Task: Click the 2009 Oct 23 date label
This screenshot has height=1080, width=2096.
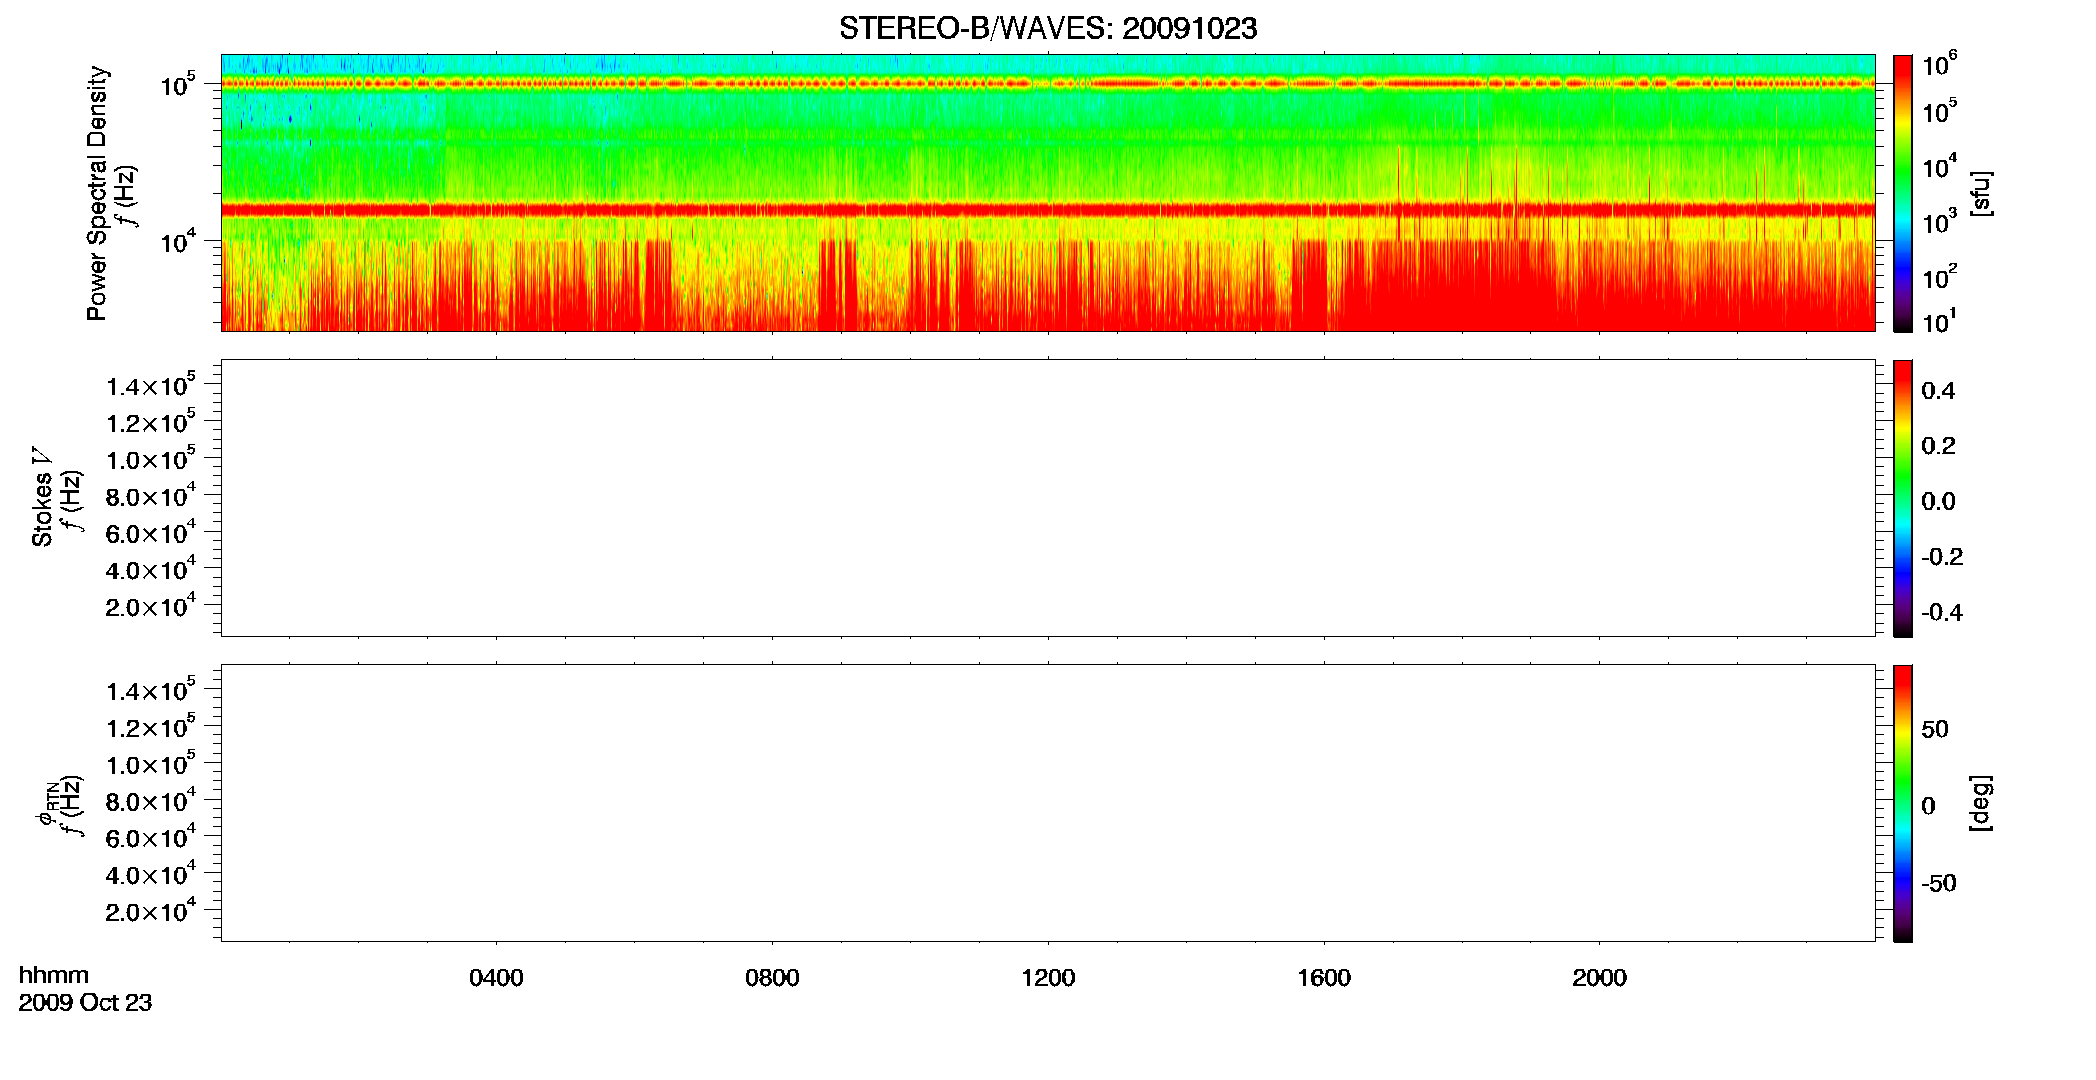Action: coord(85,1003)
